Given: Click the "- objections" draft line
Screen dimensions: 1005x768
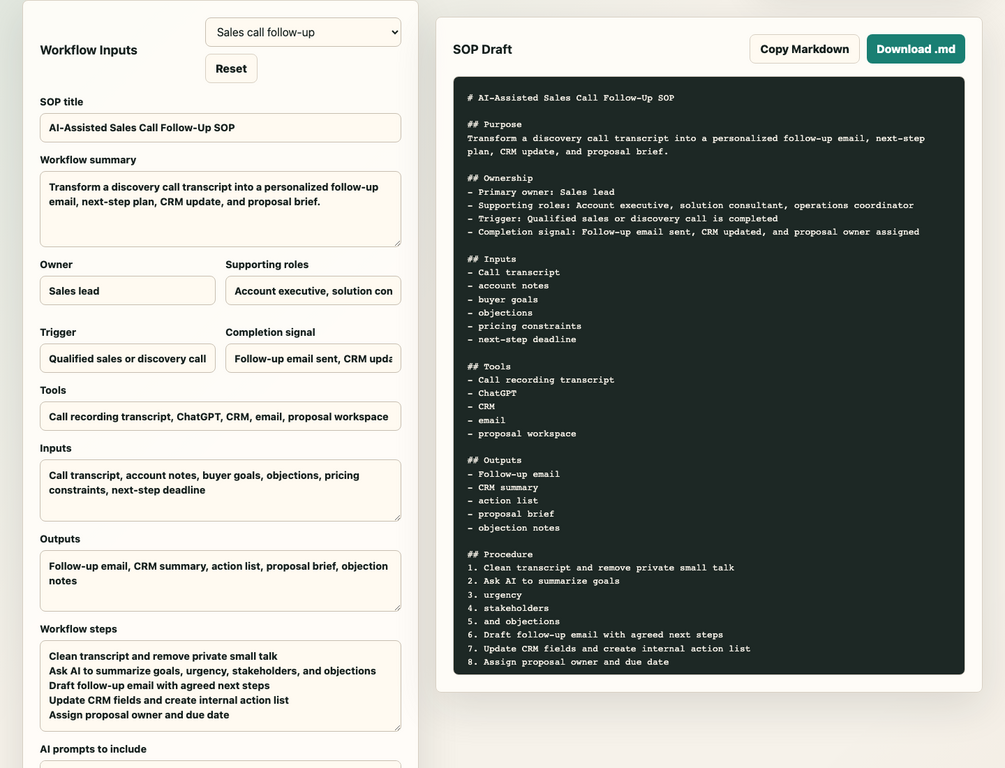Looking at the screenshot, I should pyautogui.click(x=500, y=313).
